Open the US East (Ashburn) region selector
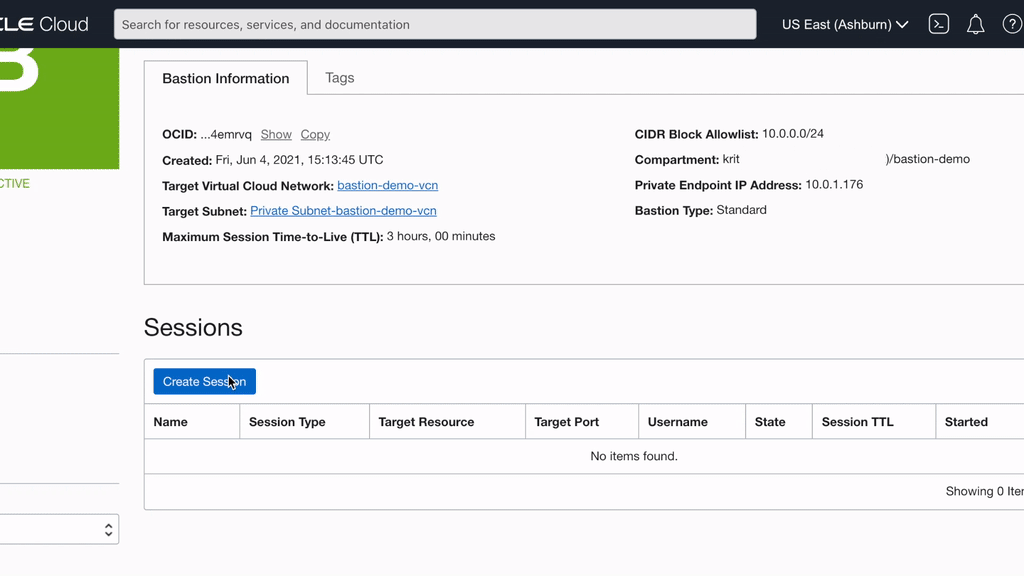1024x576 pixels. pyautogui.click(x=838, y=22)
